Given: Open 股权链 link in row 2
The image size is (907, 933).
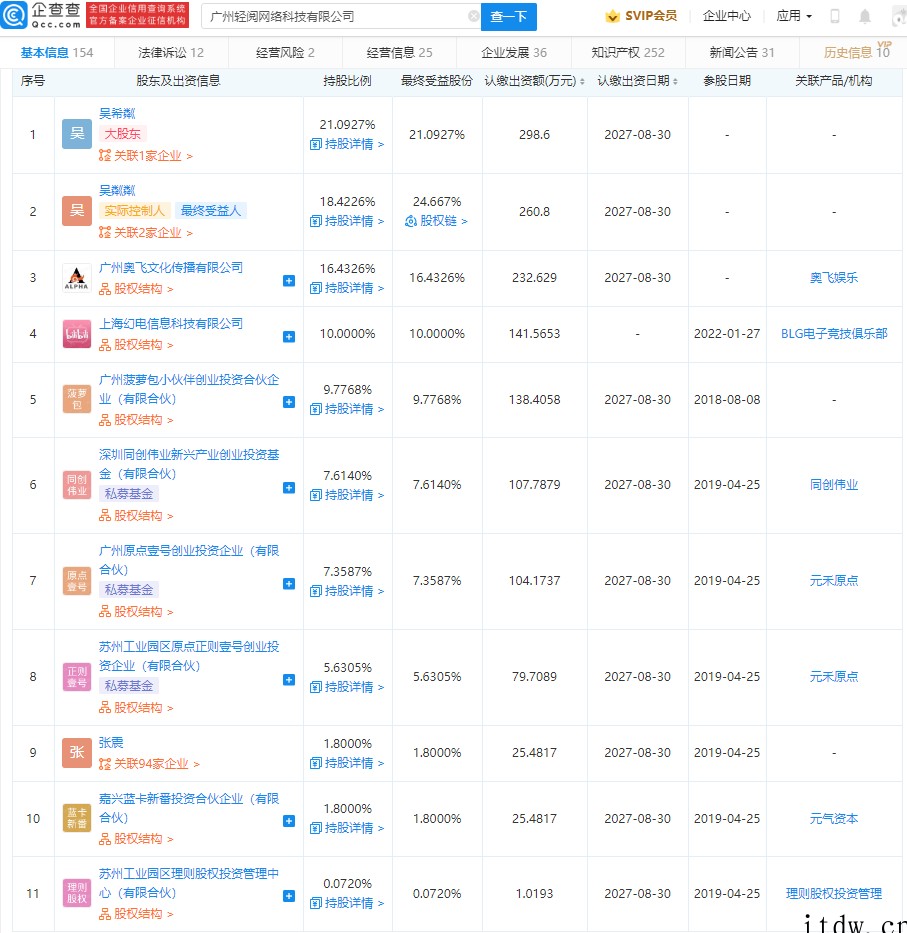Looking at the screenshot, I should coord(436,221).
